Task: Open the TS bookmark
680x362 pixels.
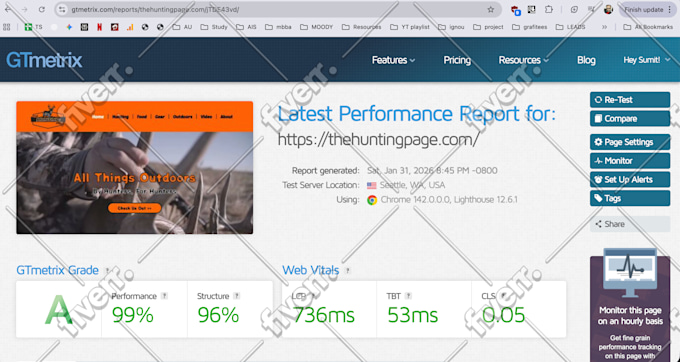Action: (33, 27)
